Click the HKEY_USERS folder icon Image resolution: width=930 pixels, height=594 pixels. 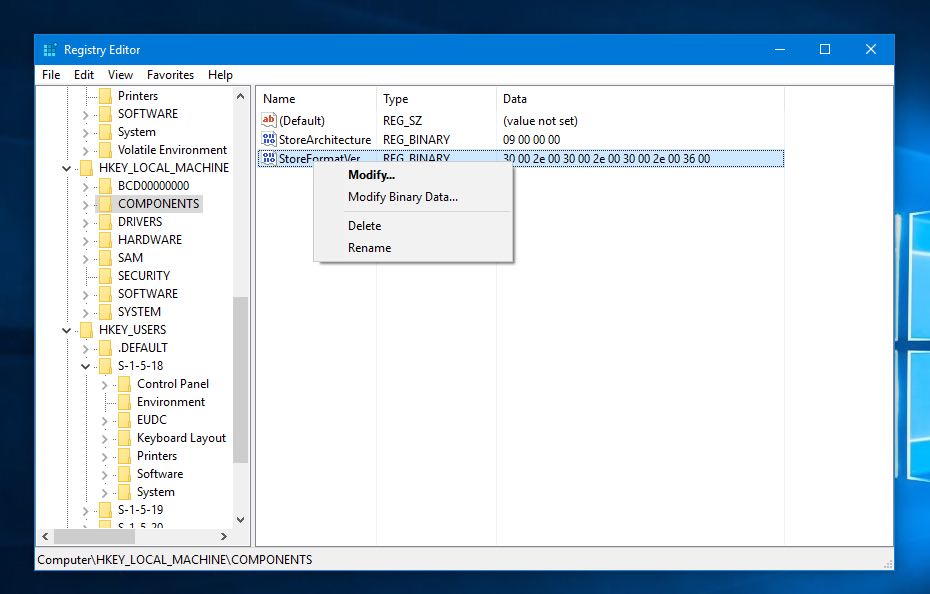coord(86,330)
